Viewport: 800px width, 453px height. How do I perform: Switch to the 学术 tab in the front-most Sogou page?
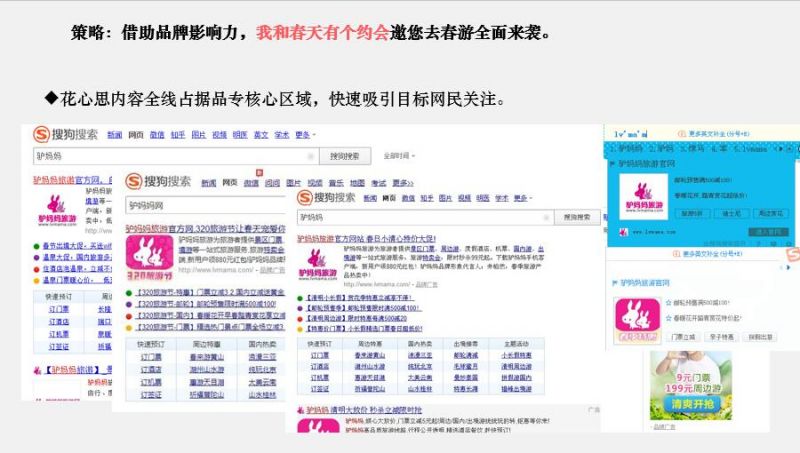click(x=502, y=198)
